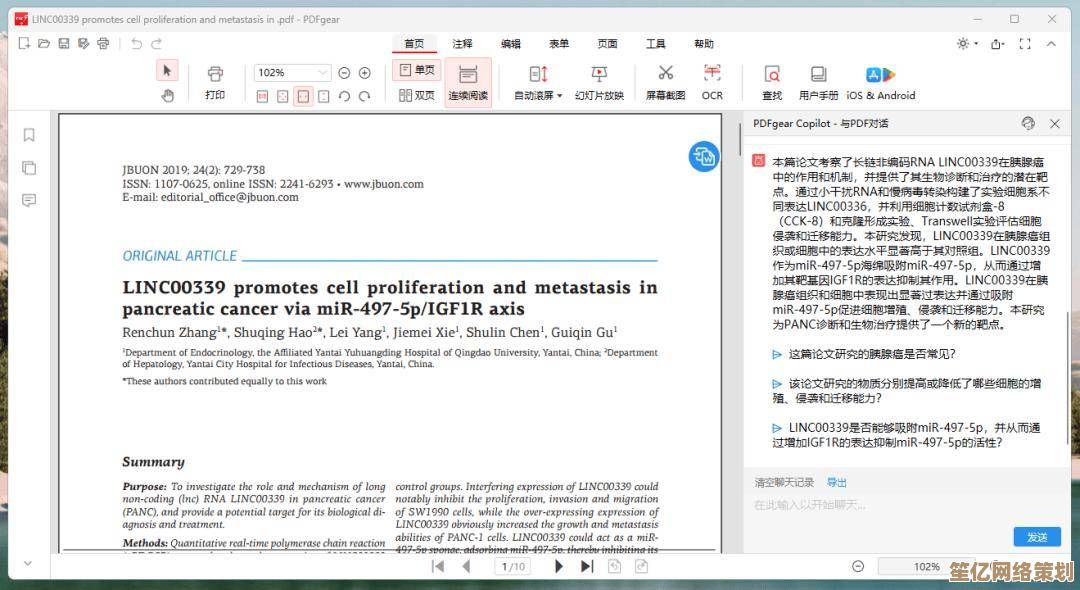The height and width of the screenshot is (590, 1080).
Task: Rotate page counterclockwise
Action: point(344,96)
